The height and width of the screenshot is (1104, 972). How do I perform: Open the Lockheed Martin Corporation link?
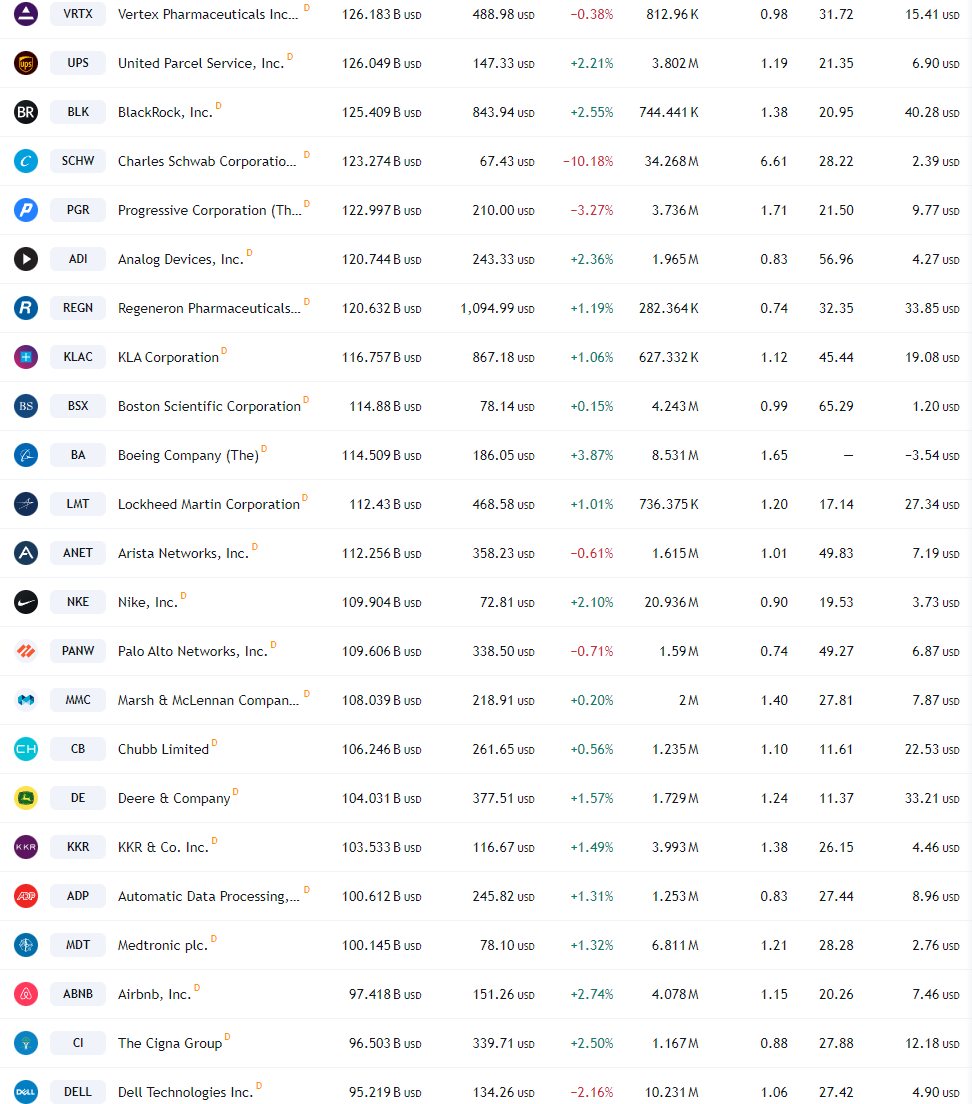[209, 505]
